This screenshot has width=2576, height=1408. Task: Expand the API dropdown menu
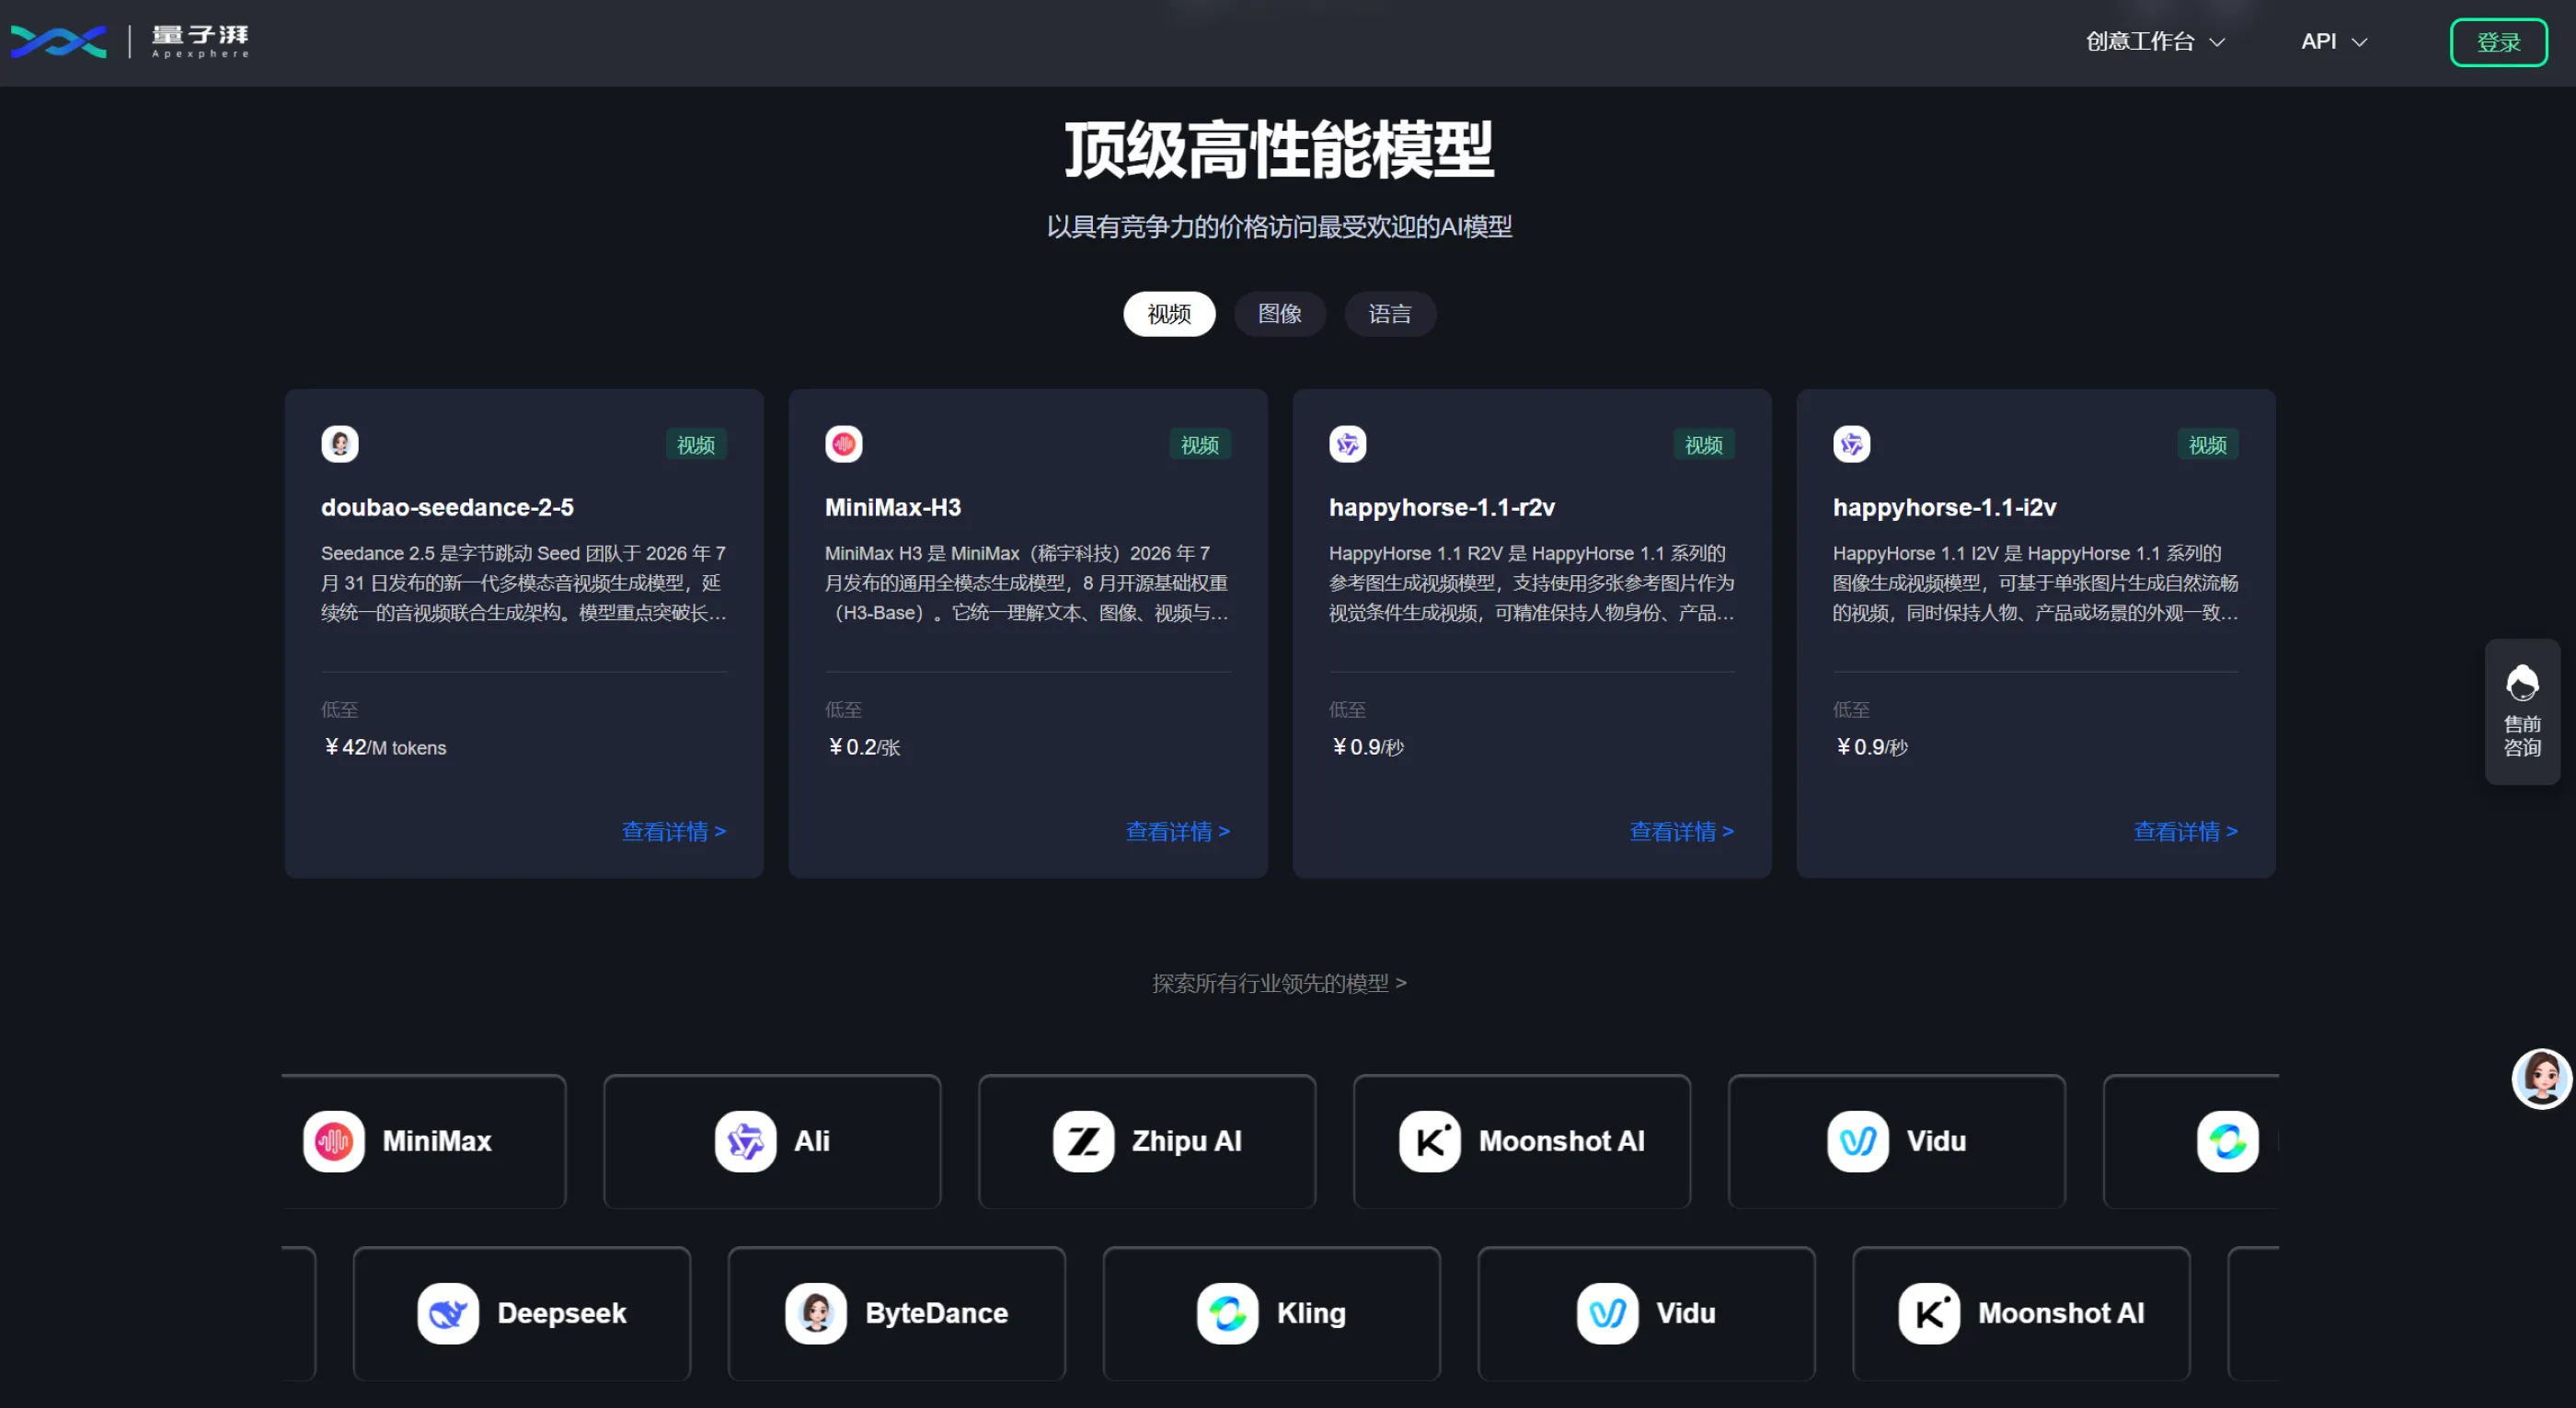tap(2334, 42)
